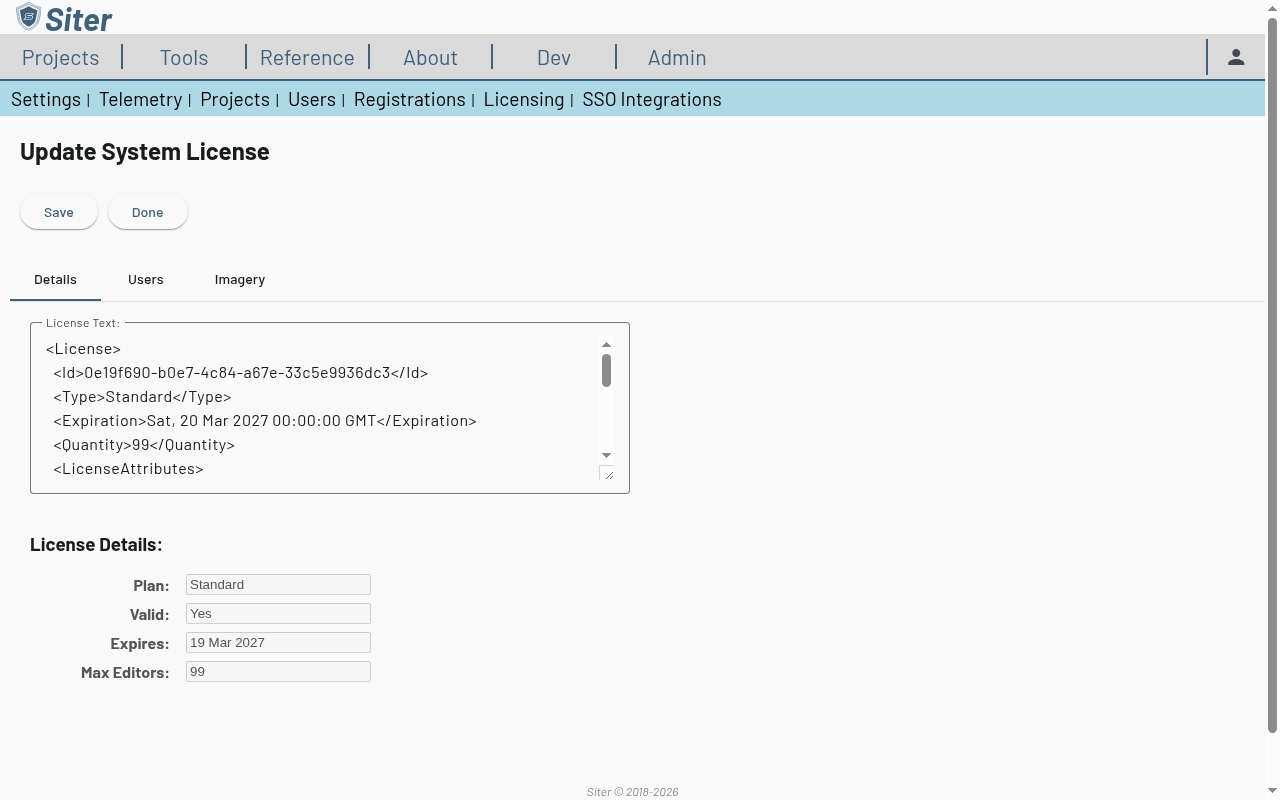Save the system license

[x=59, y=212]
